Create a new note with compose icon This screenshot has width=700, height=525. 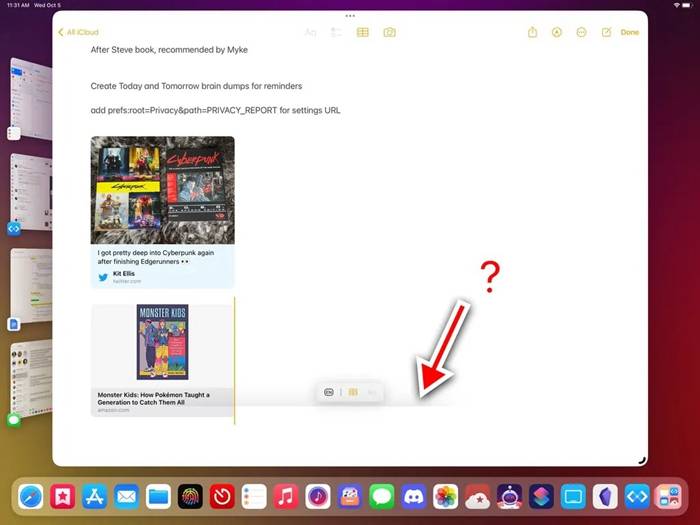(x=606, y=32)
